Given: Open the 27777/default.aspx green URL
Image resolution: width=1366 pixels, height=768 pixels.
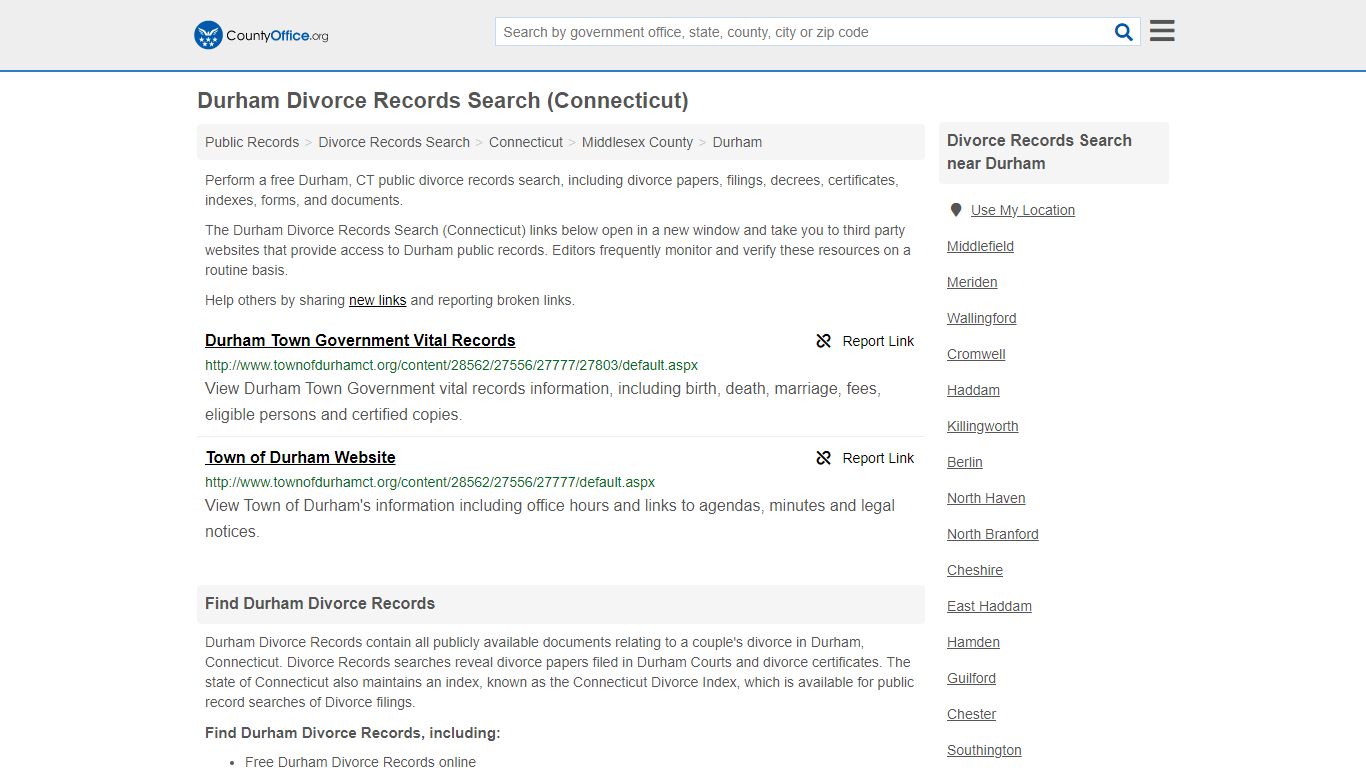Looking at the screenshot, I should click(x=430, y=482).
